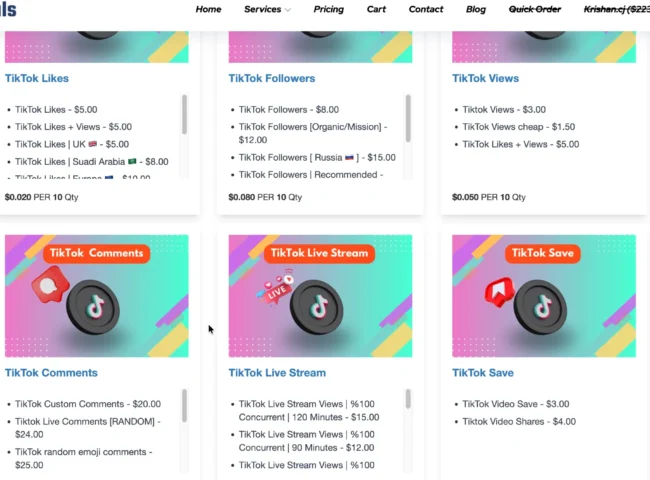Screen dimensions: 650x480
Task: Click the TikTok Likes list scrollbar
Action: click(x=184, y=115)
